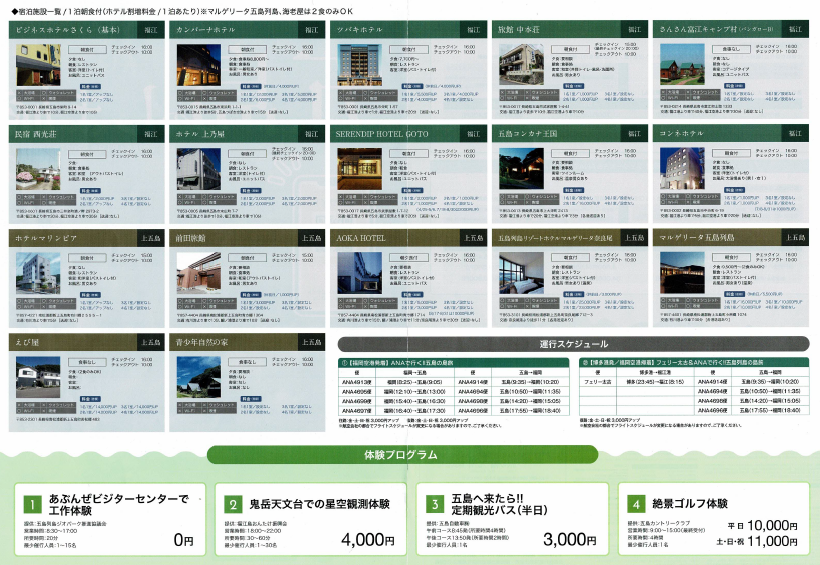Image resolution: width=820 pixels, height=565 pixels.
Task: Select the えび屋 title
Action: [27, 342]
